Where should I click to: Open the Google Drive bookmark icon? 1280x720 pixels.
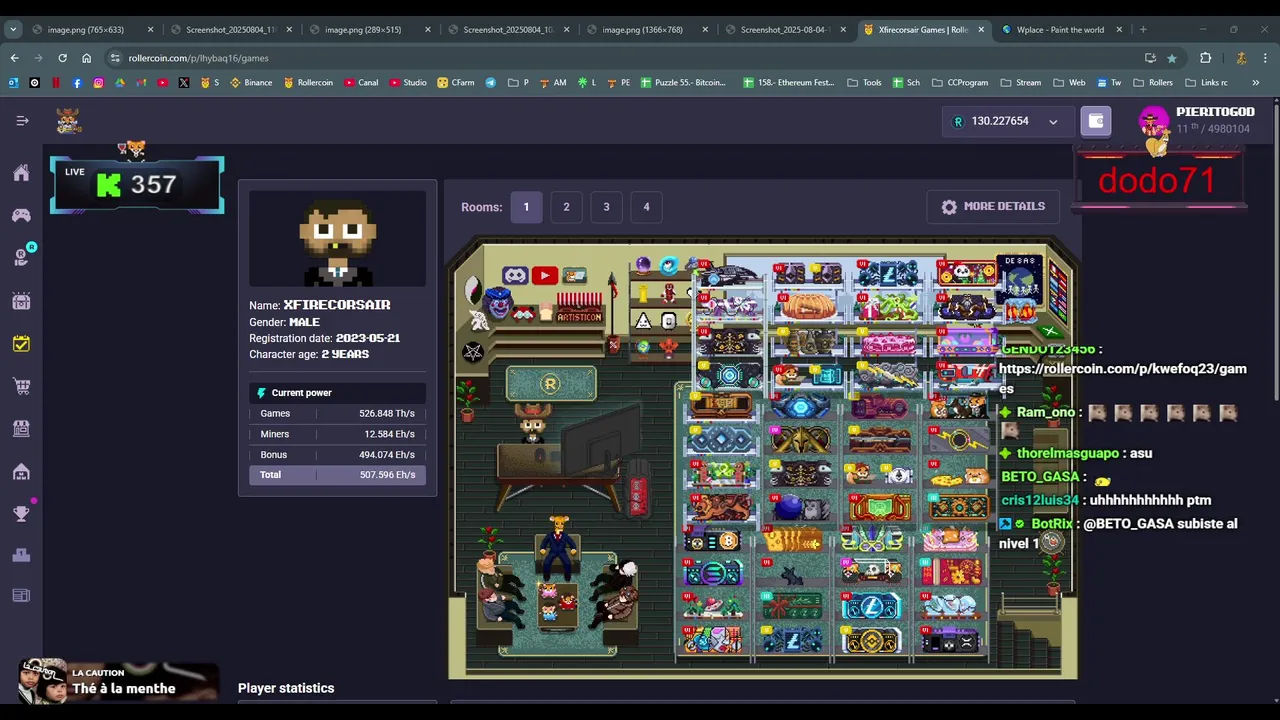pos(120,82)
